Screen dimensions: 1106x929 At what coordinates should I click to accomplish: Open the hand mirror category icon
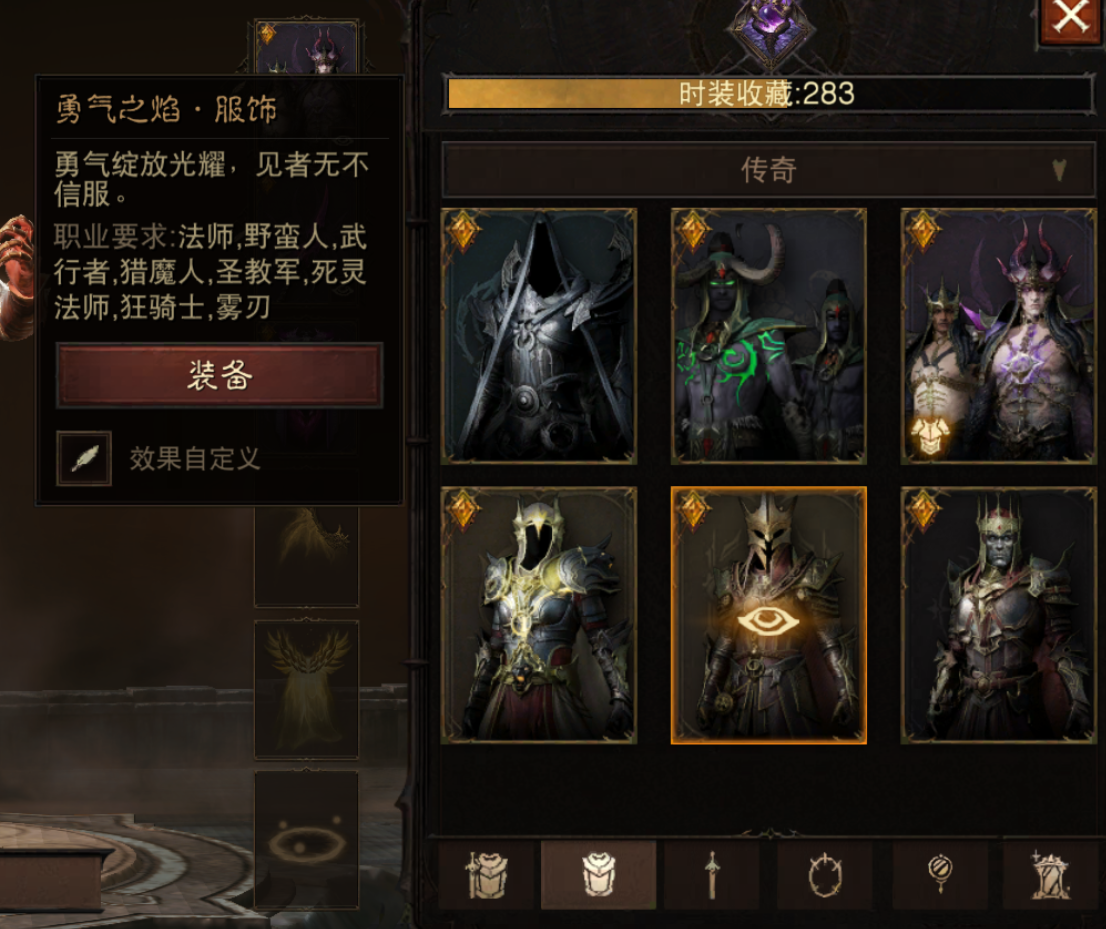pos(940,875)
